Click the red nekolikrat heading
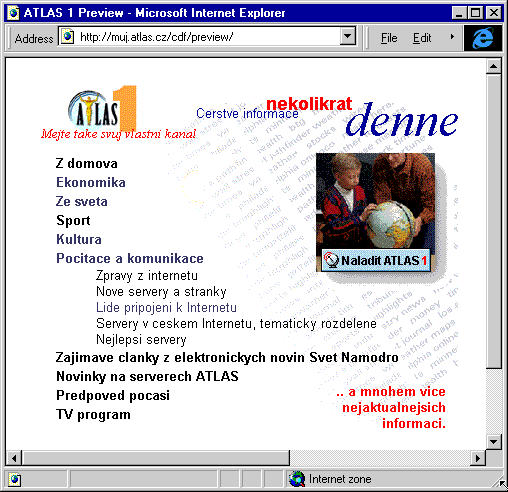The width and height of the screenshot is (508, 492). pyautogui.click(x=309, y=104)
